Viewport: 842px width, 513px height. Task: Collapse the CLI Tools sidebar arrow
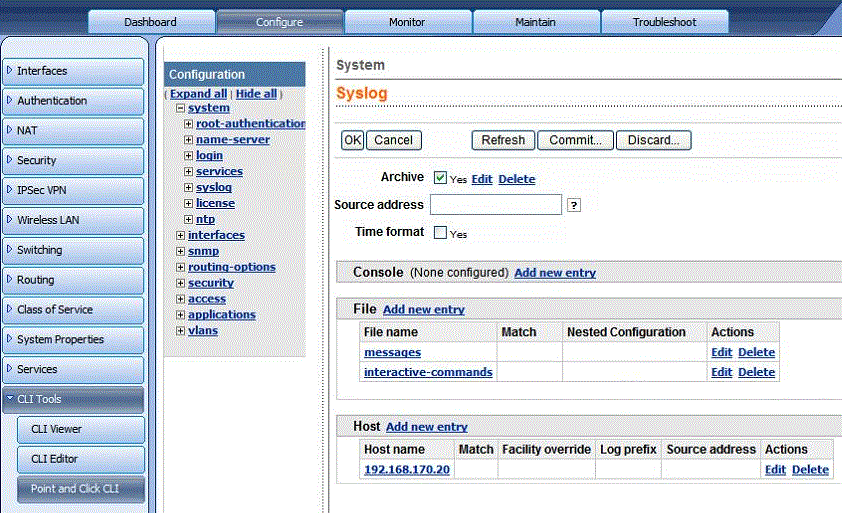10,399
